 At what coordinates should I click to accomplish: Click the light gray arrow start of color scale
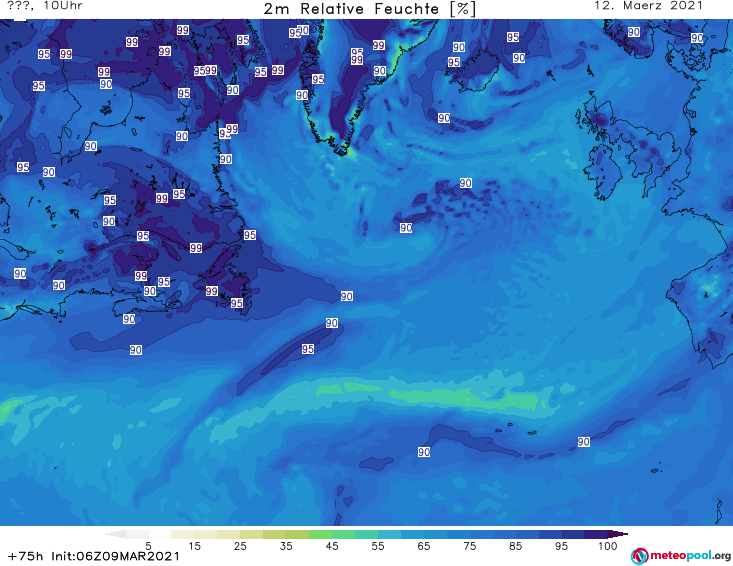[x=115, y=534]
